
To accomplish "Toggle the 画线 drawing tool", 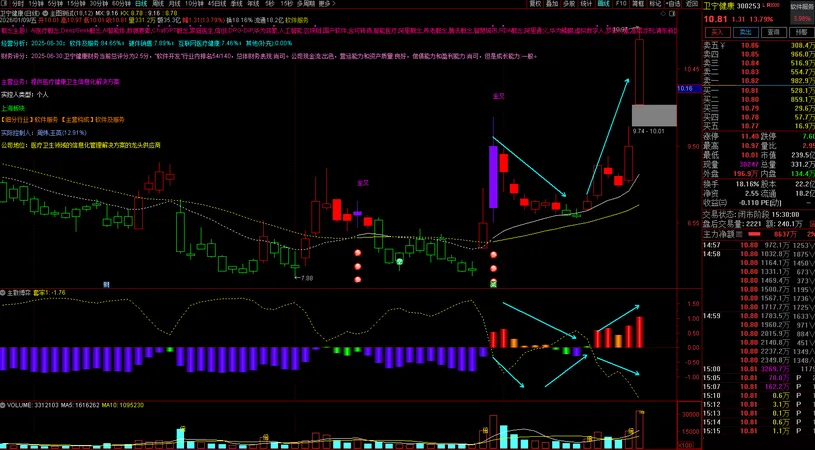I will [603, 4].
